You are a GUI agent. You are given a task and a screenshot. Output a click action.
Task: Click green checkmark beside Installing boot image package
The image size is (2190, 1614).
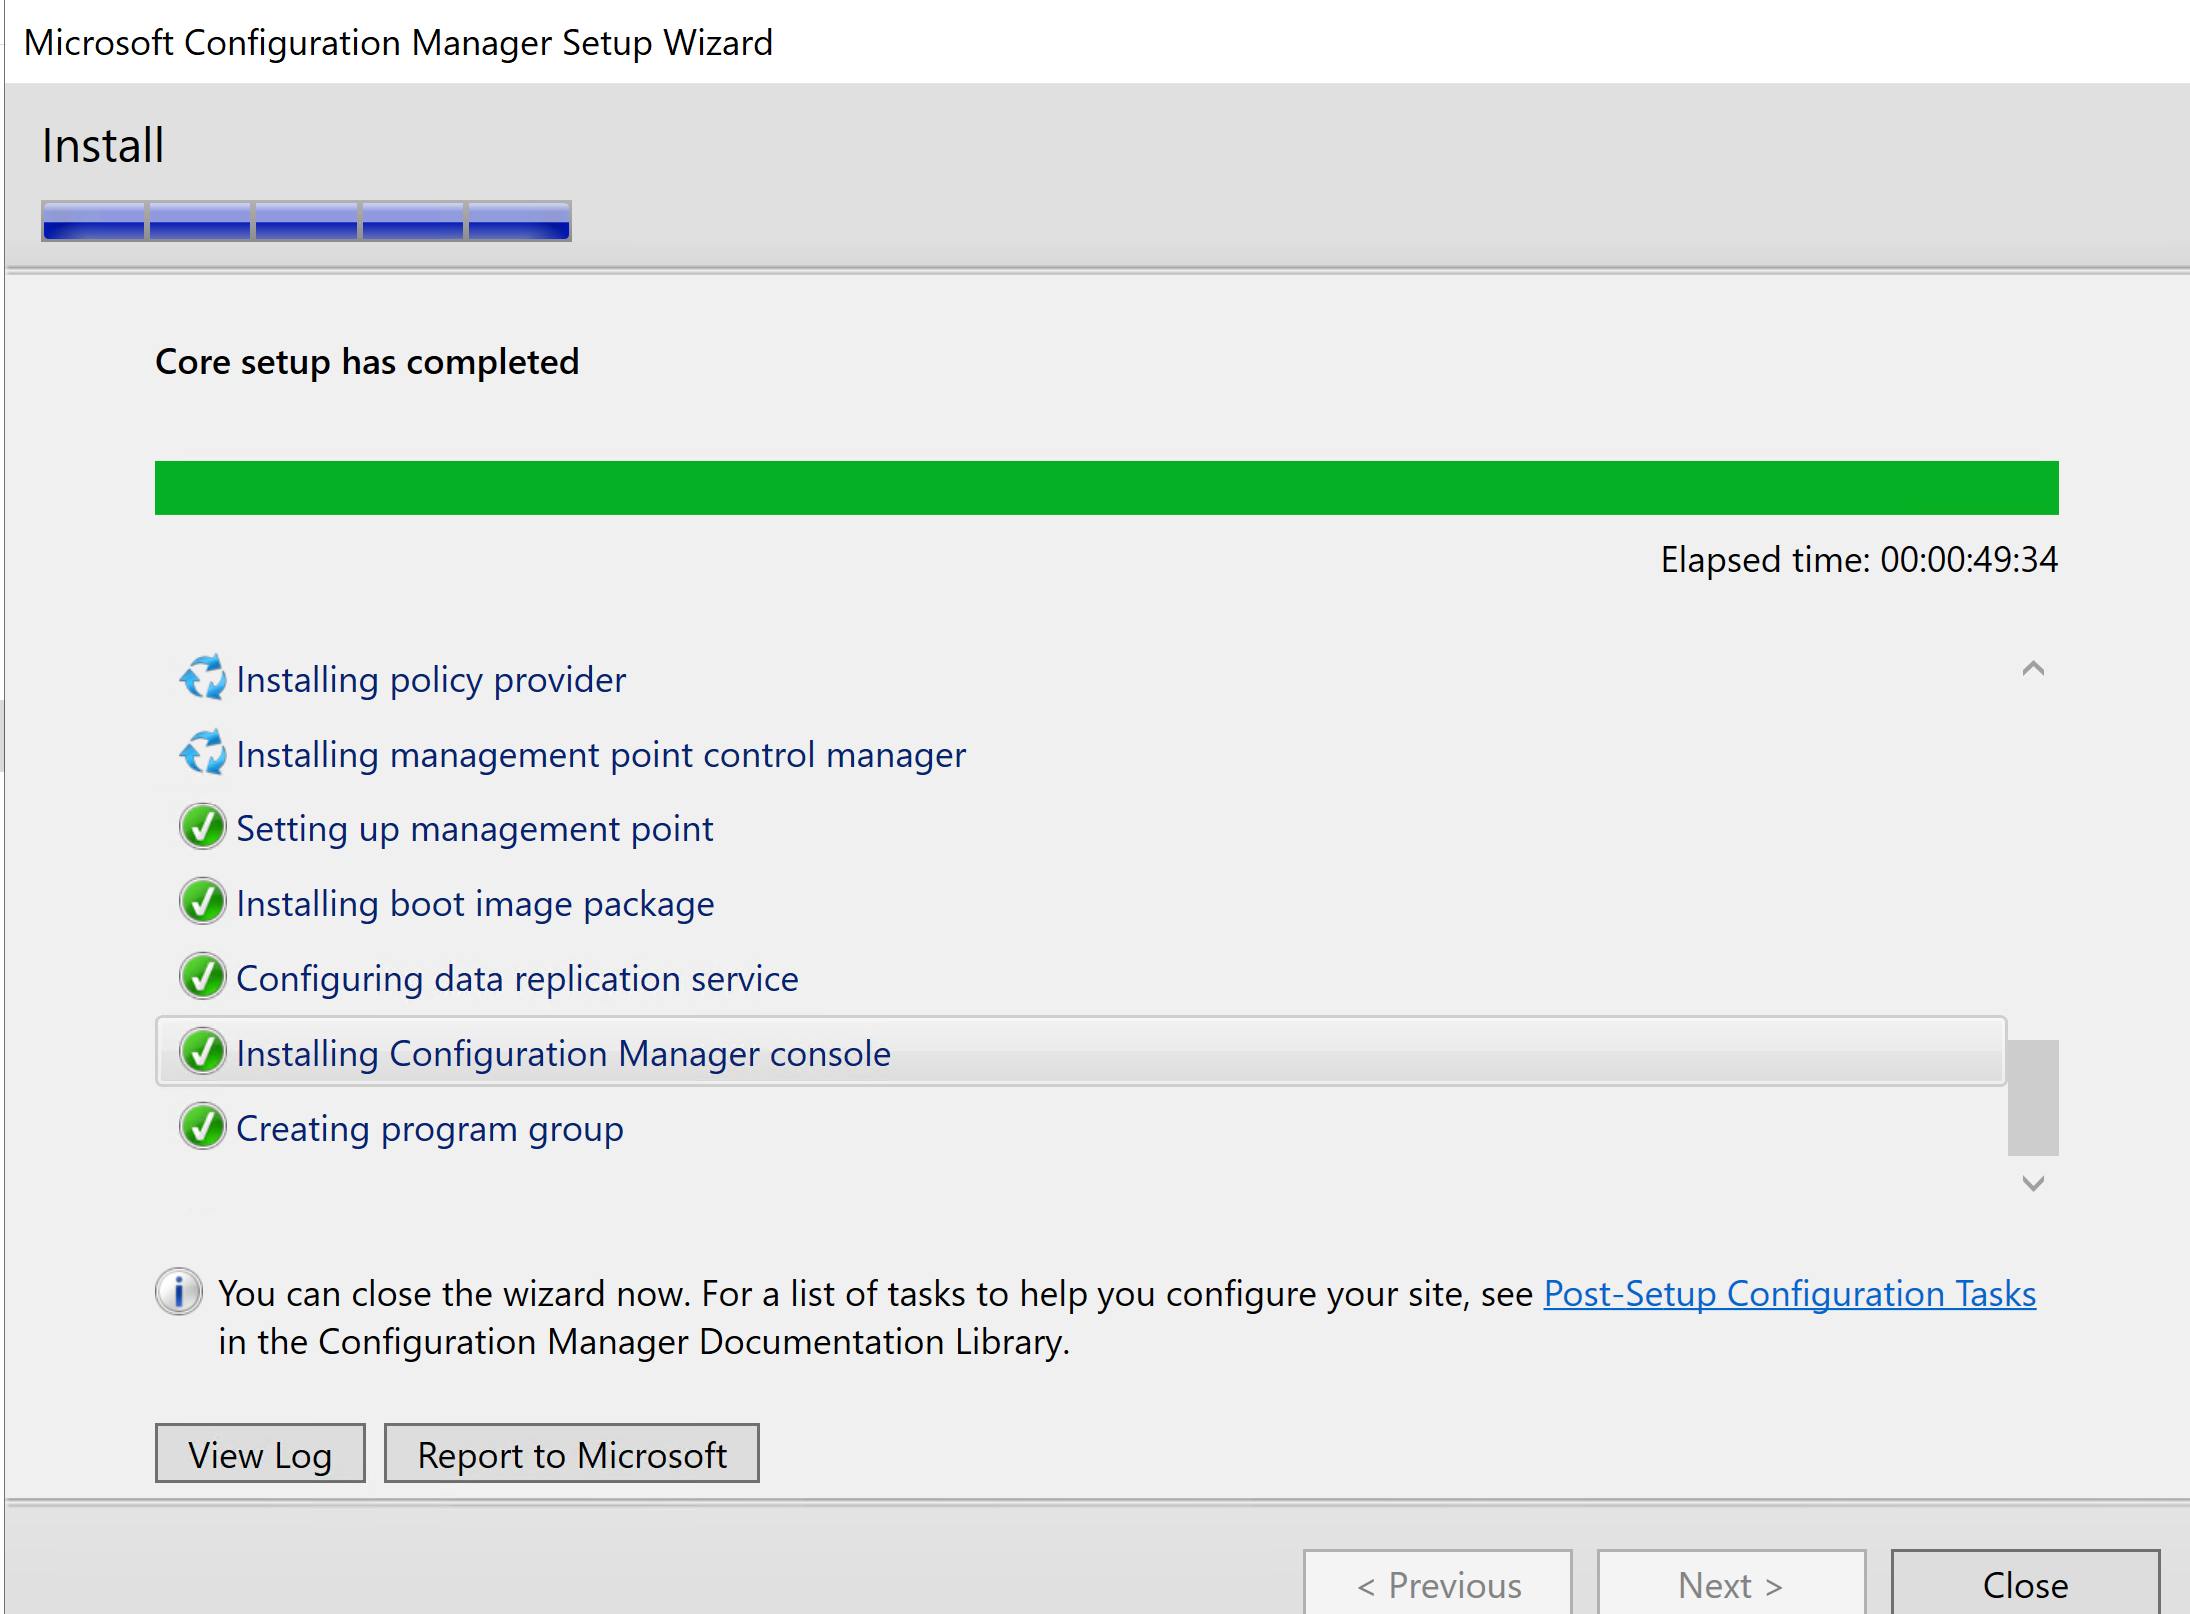pyautogui.click(x=203, y=902)
